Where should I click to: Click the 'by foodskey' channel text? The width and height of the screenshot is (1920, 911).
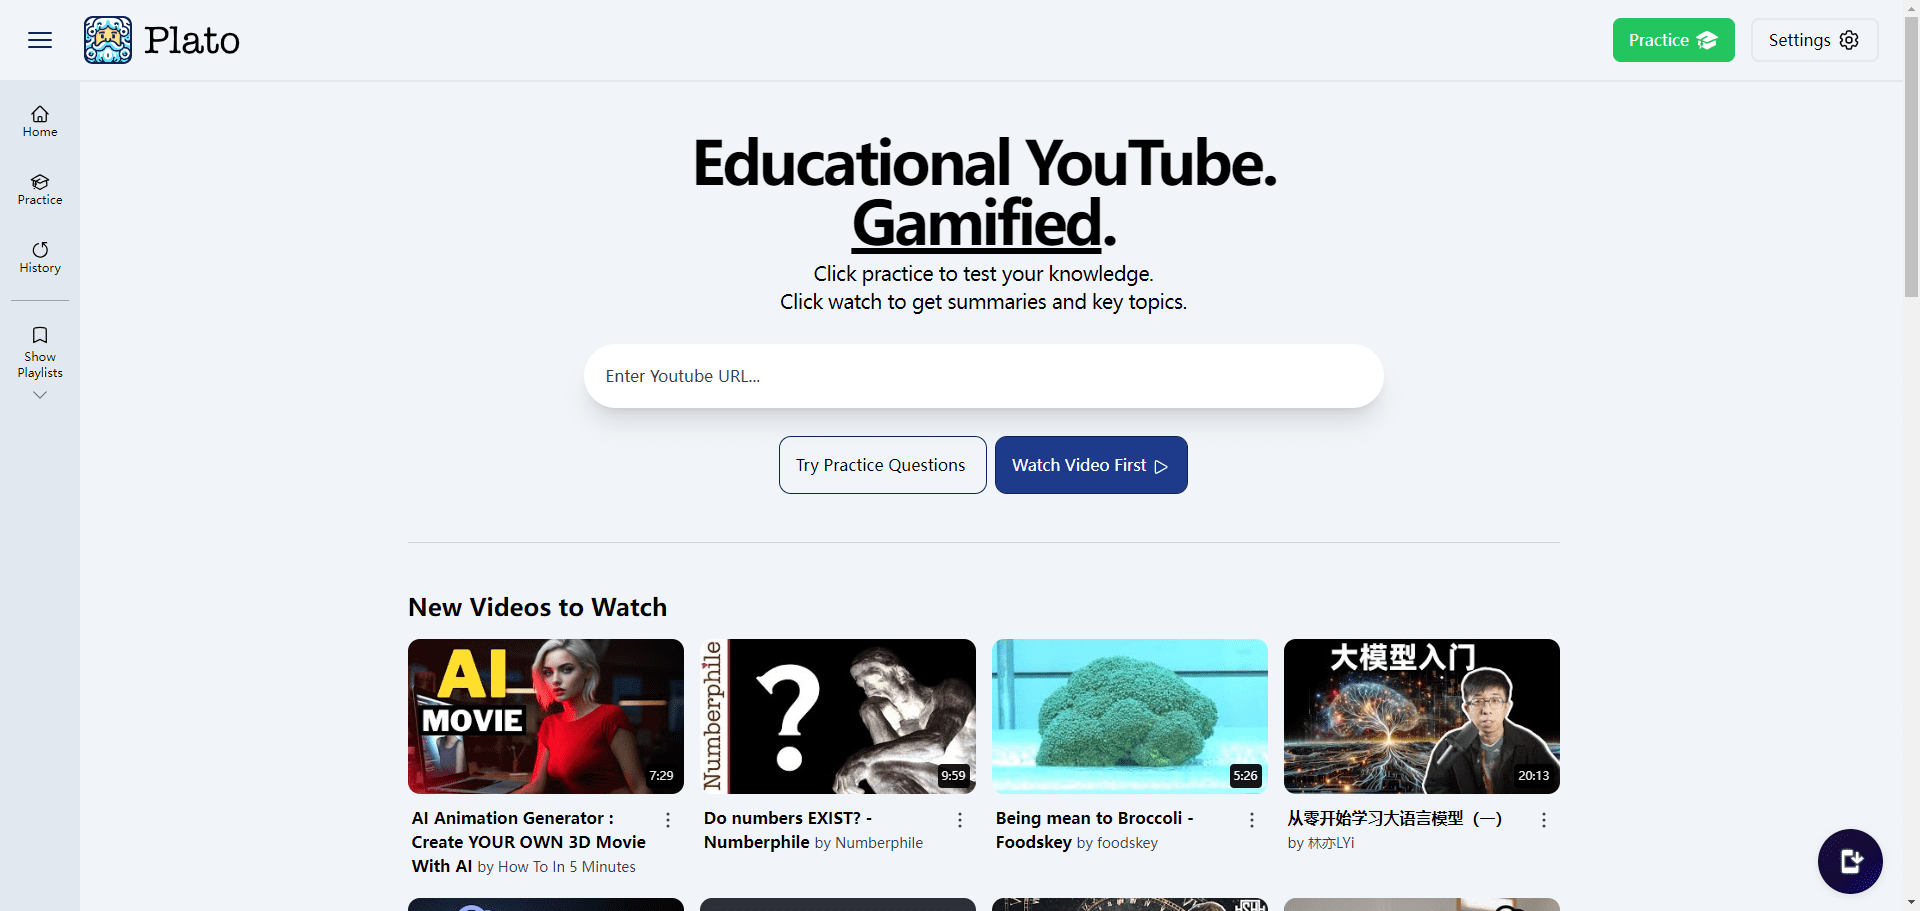[1117, 843]
